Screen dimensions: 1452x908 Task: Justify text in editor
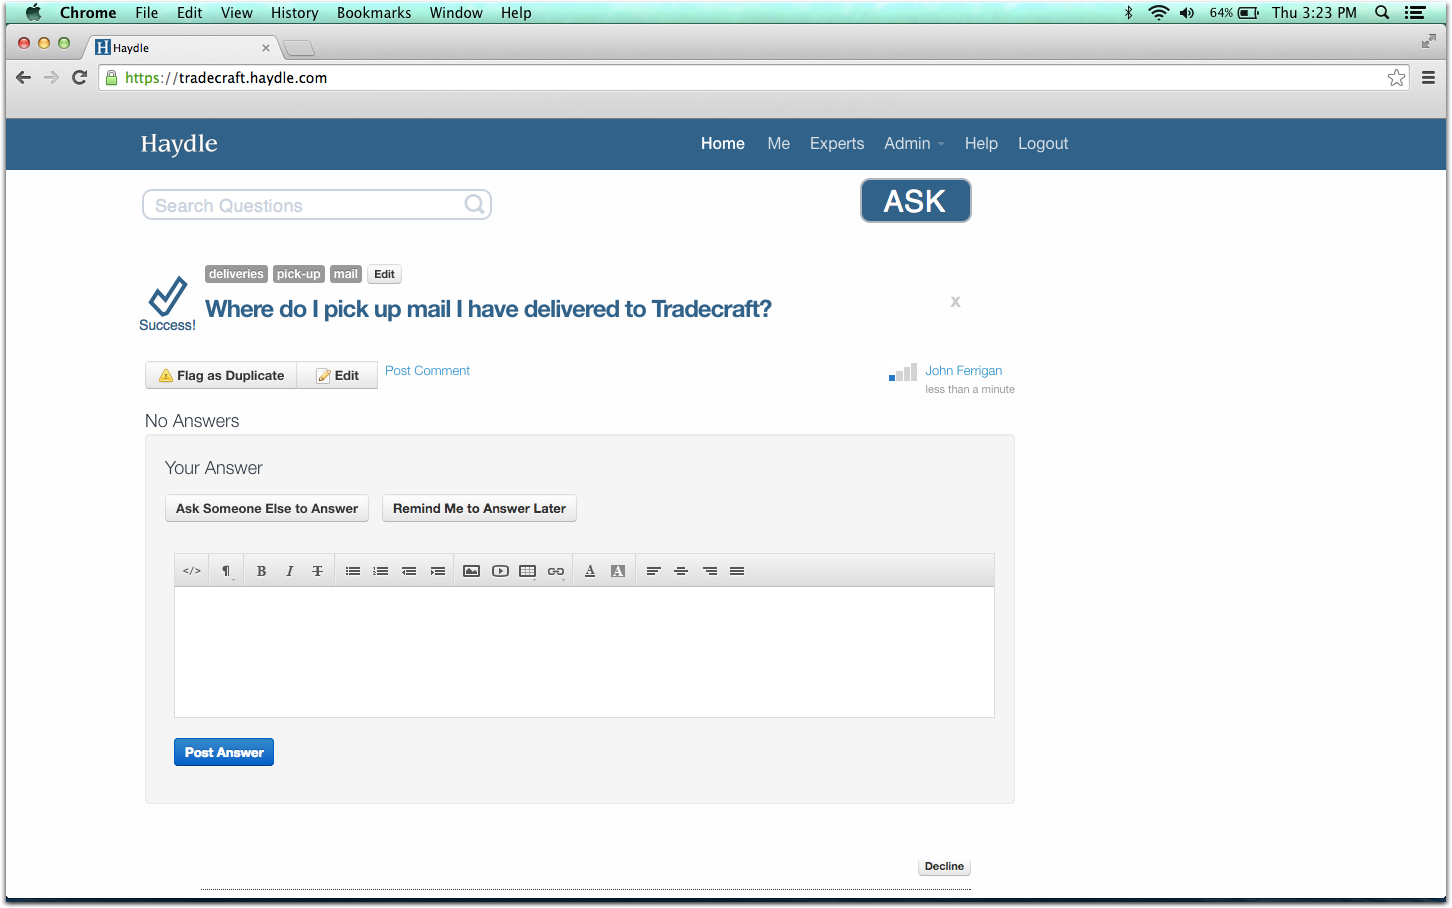737,571
